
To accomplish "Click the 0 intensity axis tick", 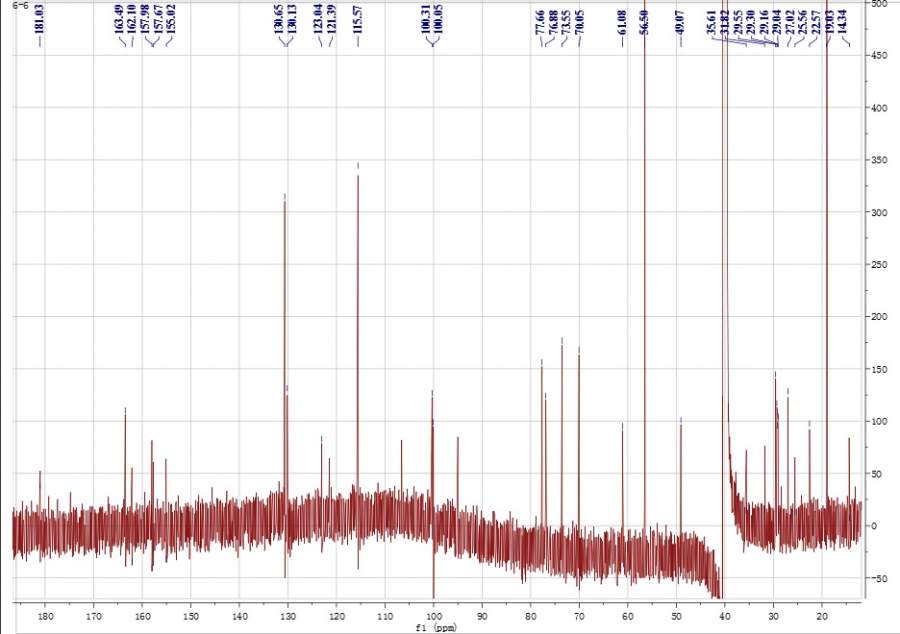I will (x=874, y=526).
